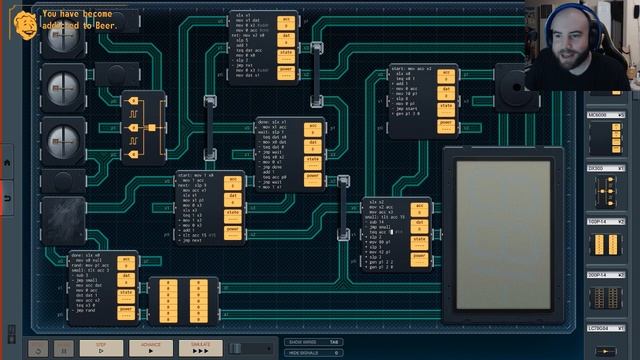Pick the DX300 expander part from the palette
This screenshot has height=360, width=640.
[x=606, y=191]
